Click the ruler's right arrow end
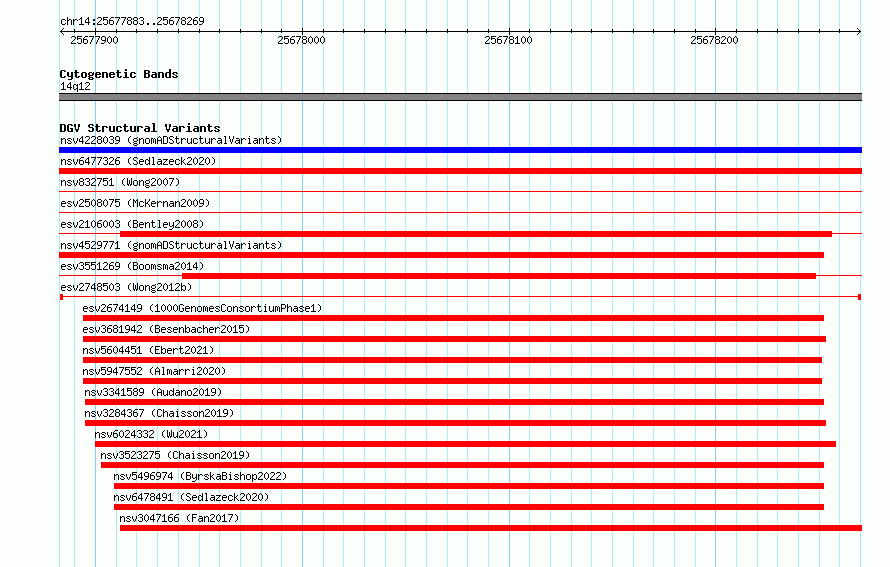 859,31
